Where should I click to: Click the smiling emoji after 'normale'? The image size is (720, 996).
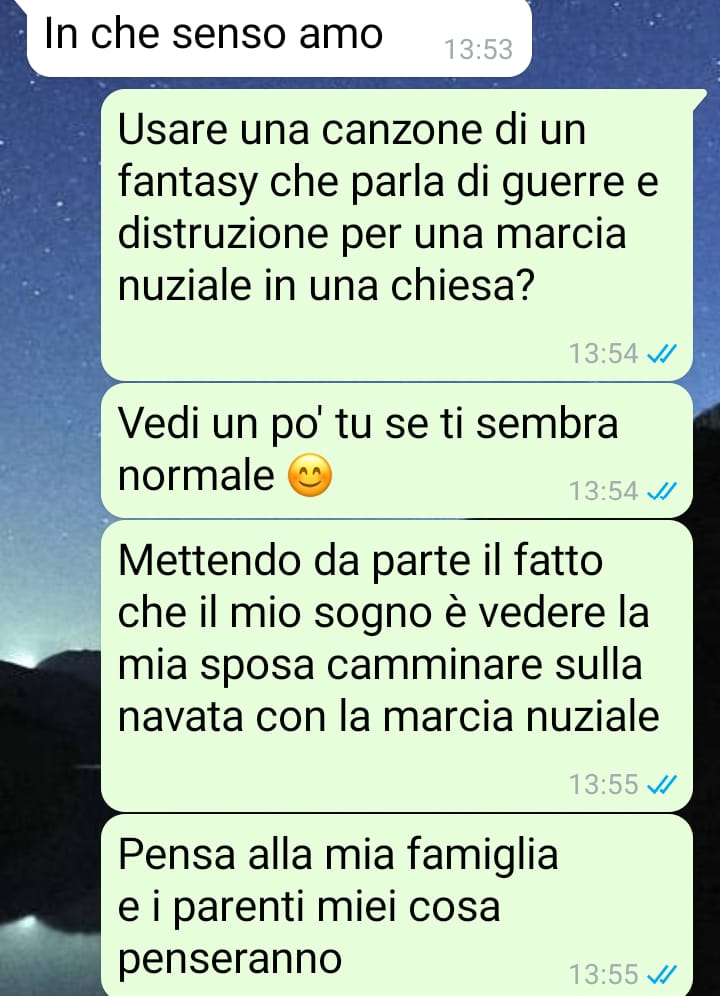pyautogui.click(x=309, y=475)
